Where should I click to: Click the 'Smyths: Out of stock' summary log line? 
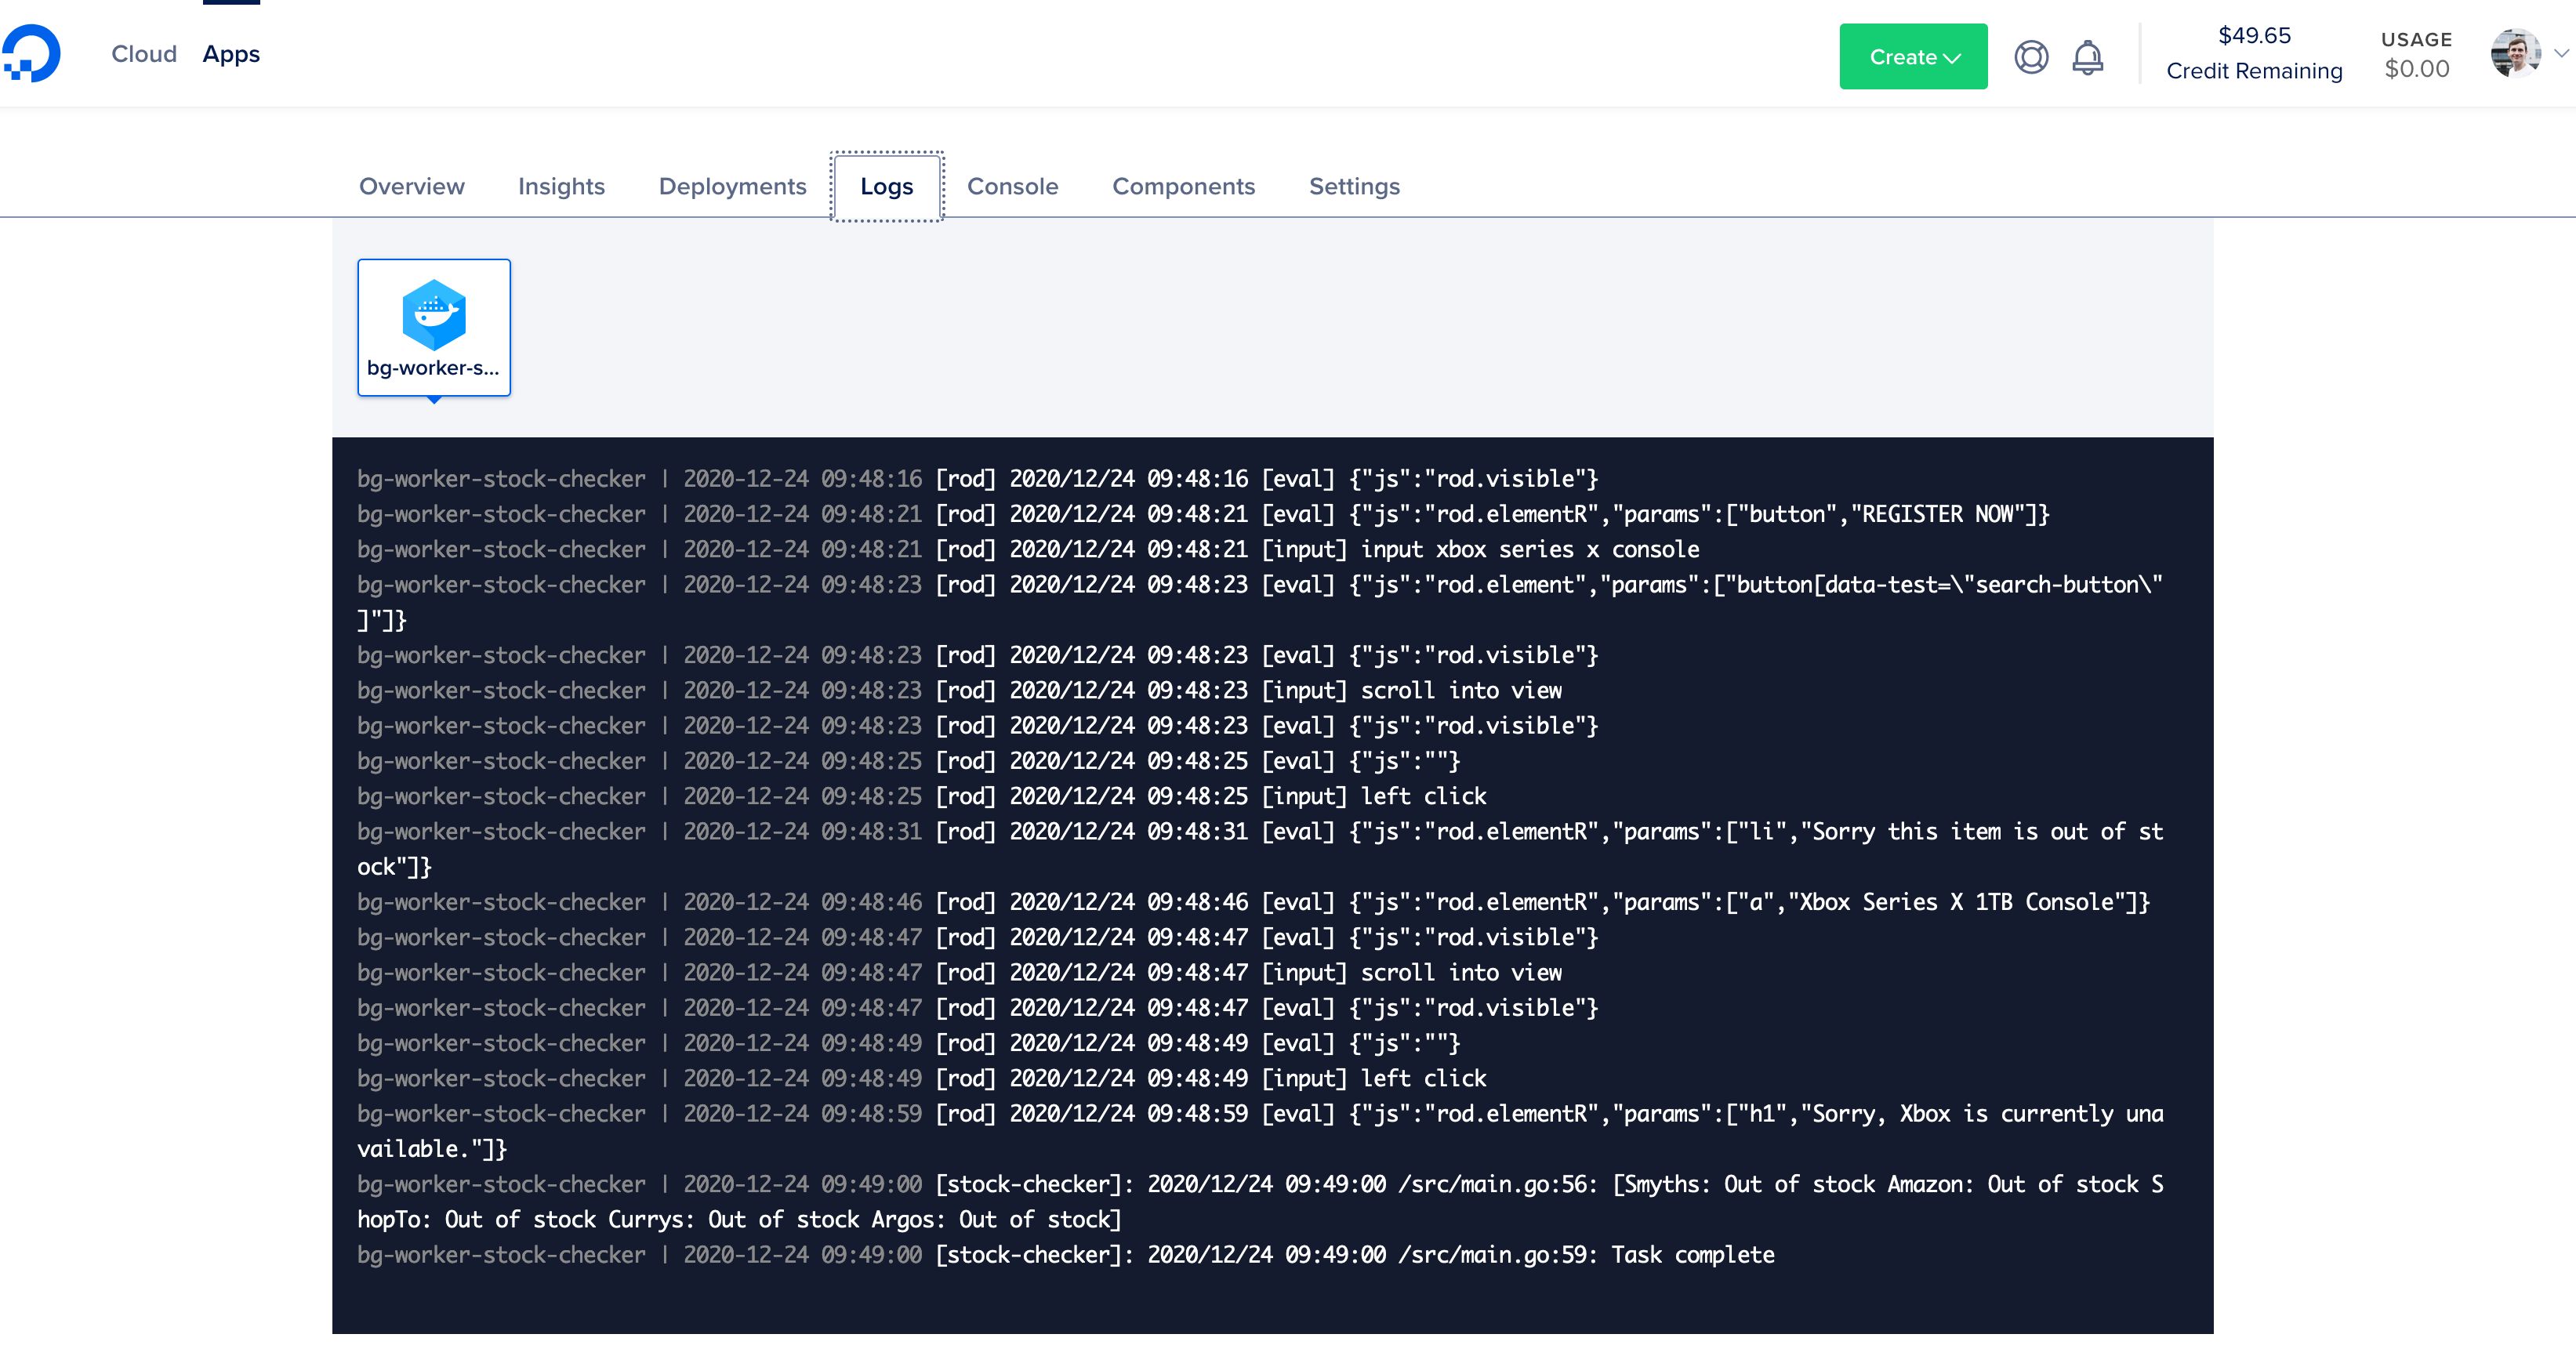tap(1260, 1201)
